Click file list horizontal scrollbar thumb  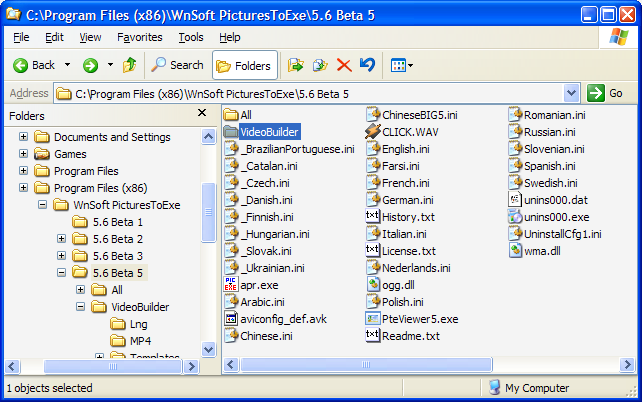(366, 364)
